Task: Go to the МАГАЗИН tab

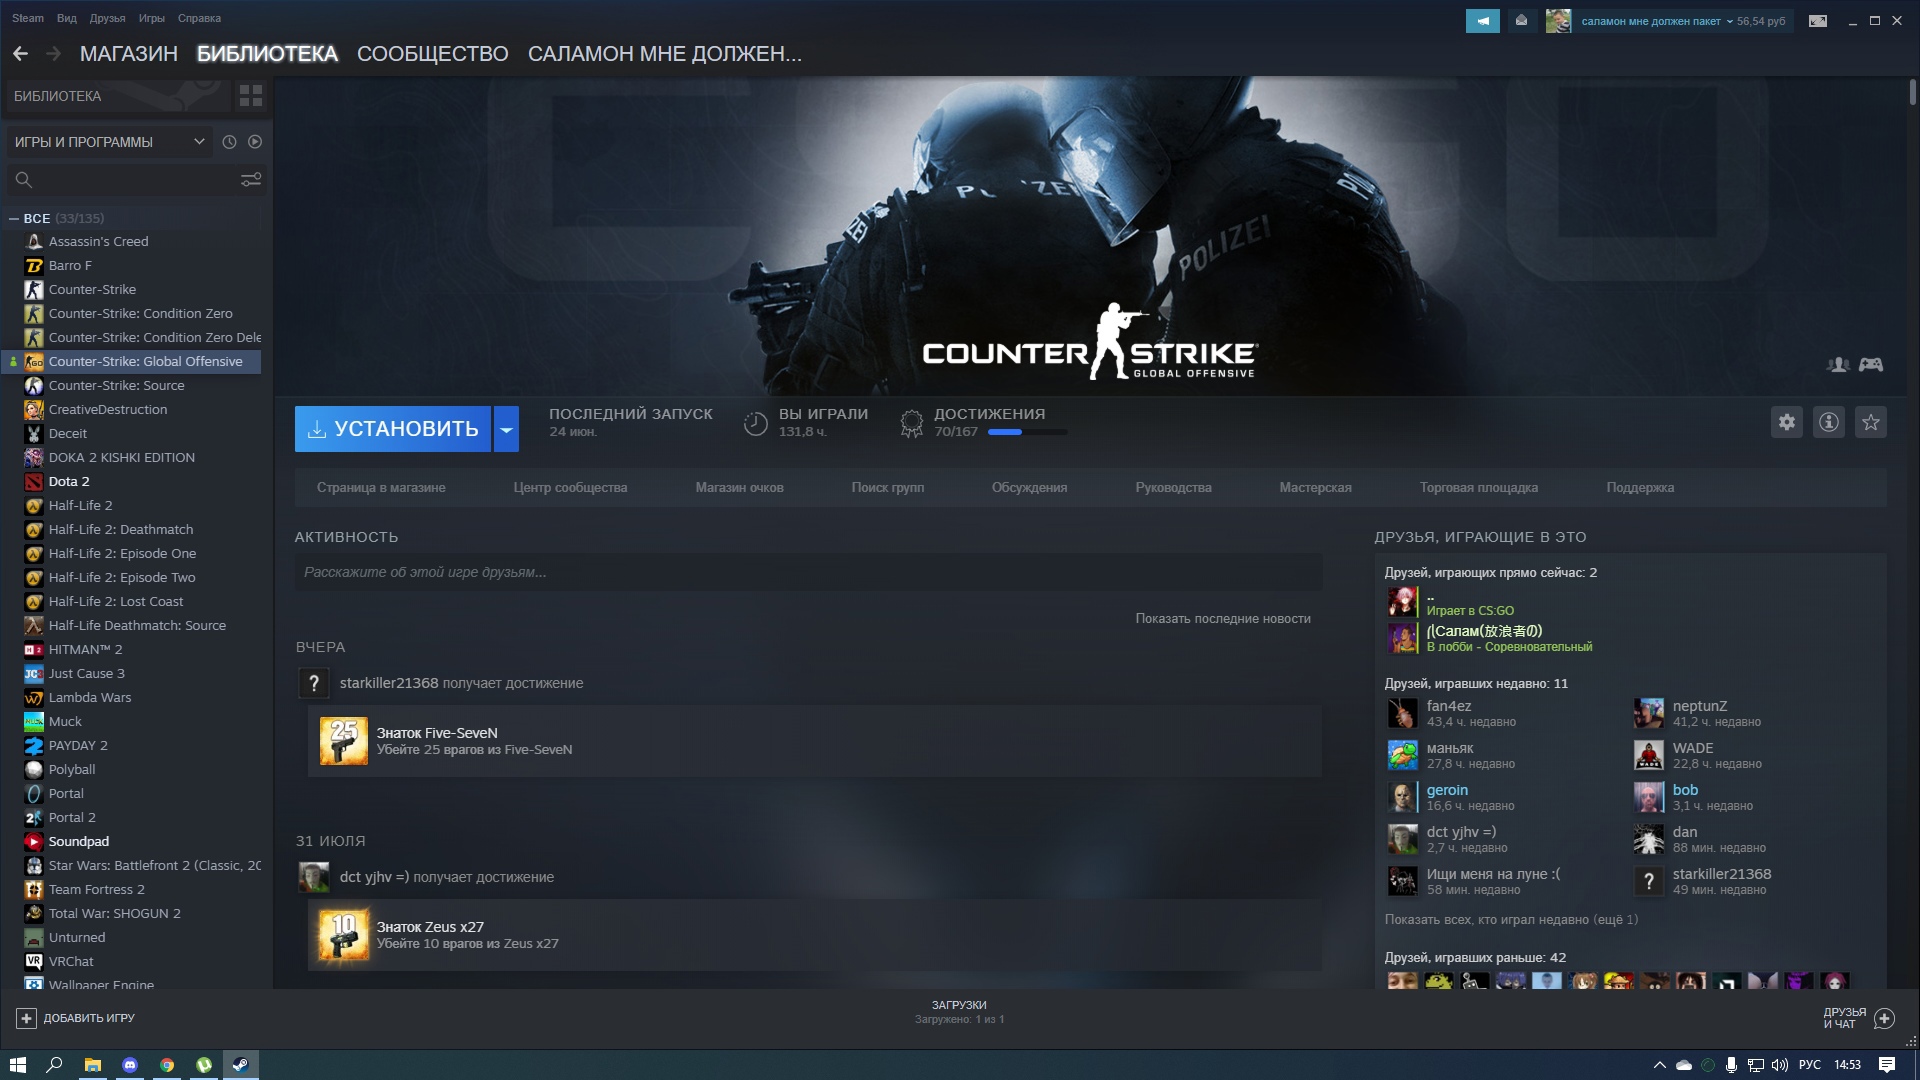Action: (129, 54)
